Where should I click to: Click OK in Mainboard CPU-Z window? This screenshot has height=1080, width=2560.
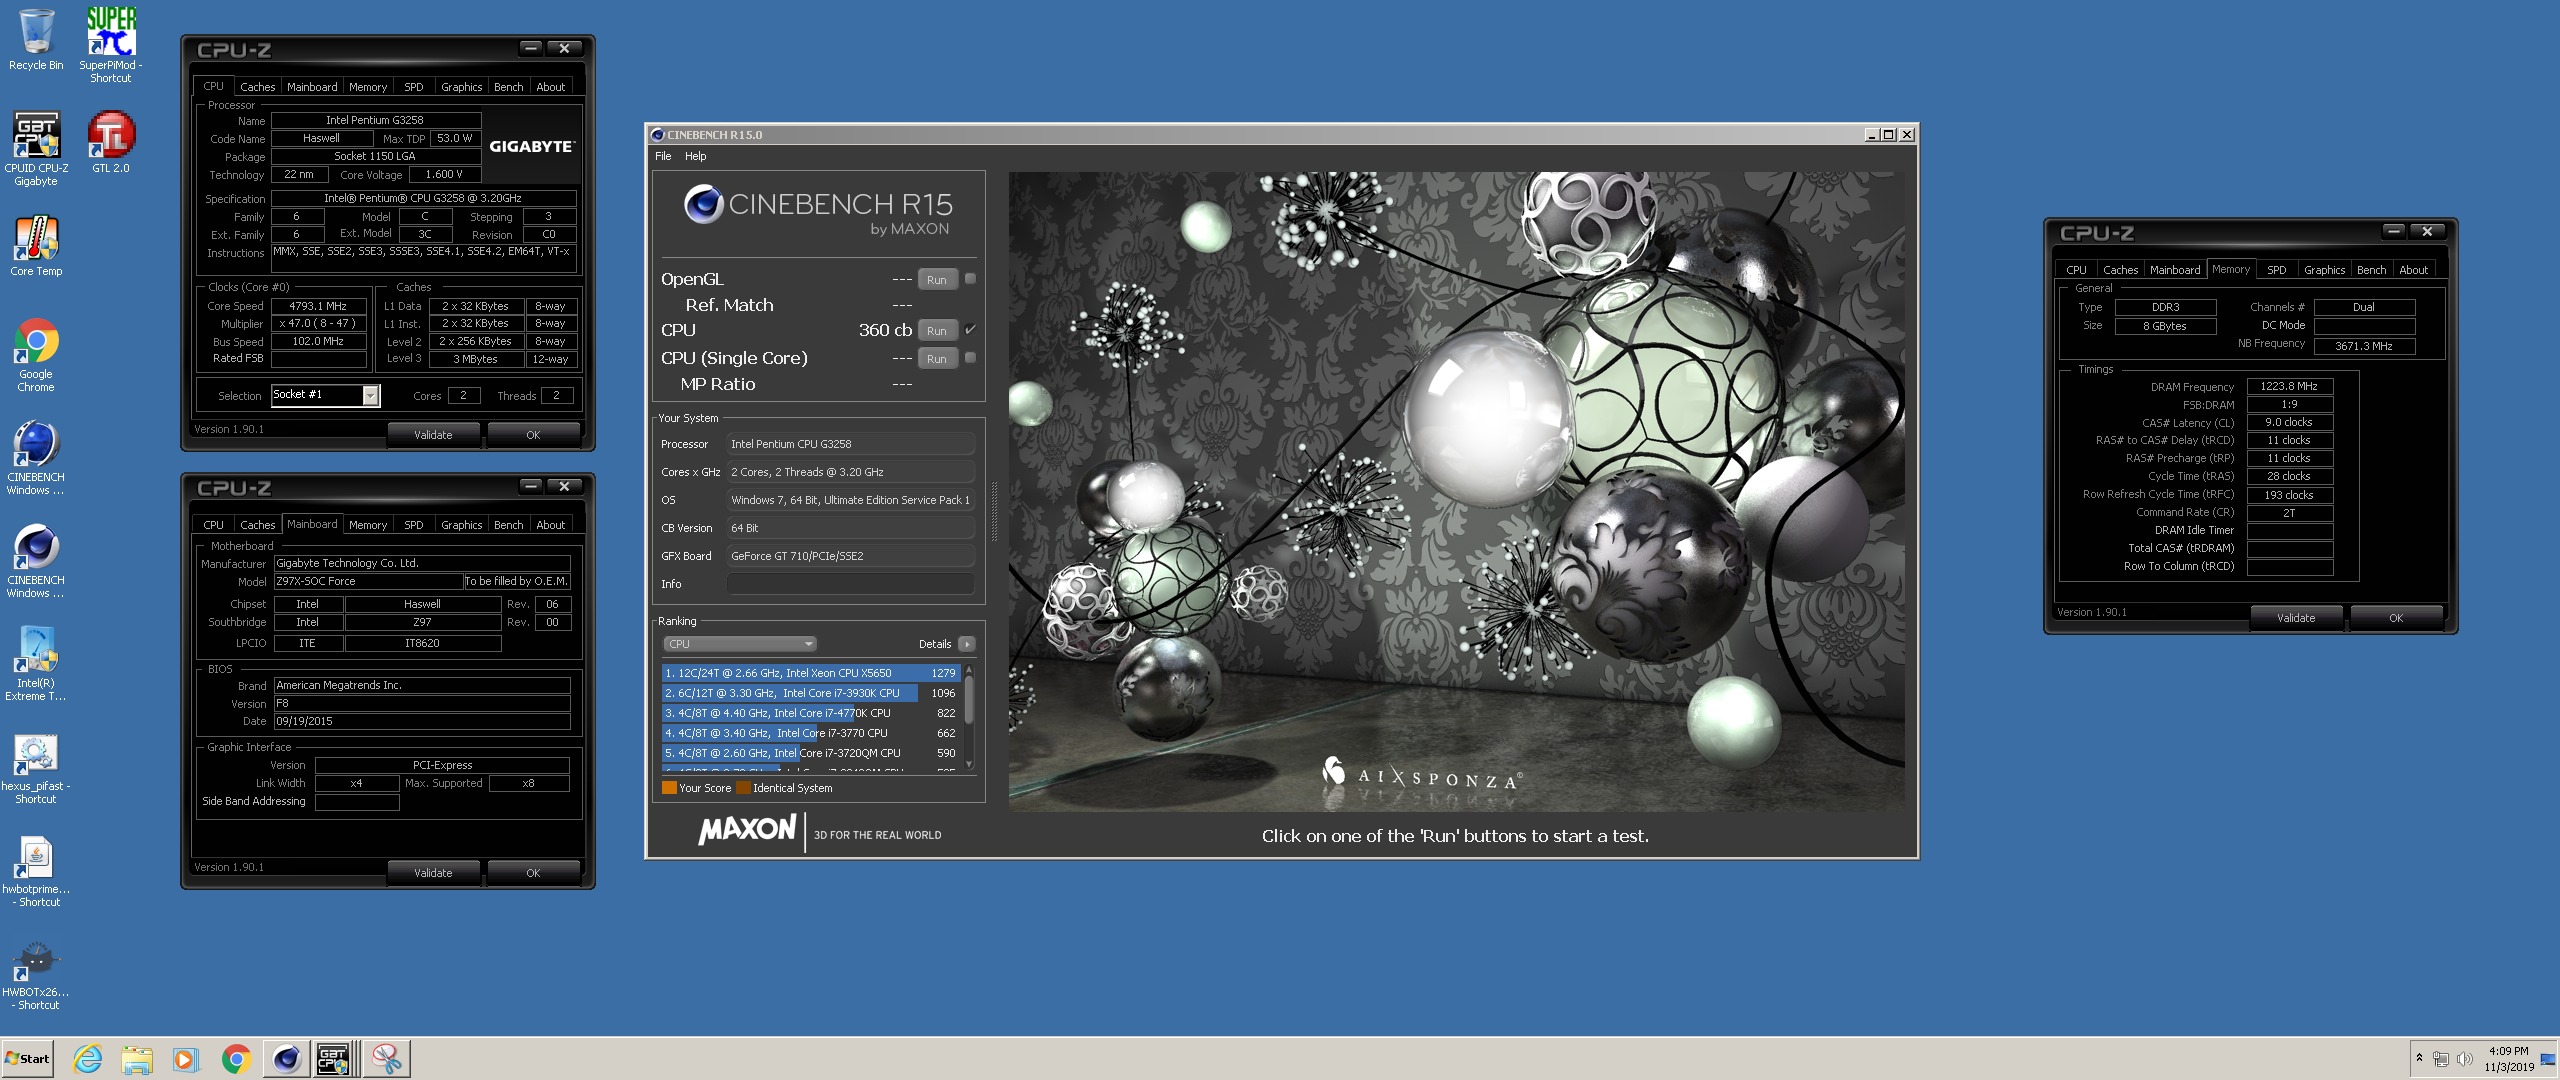click(x=533, y=873)
